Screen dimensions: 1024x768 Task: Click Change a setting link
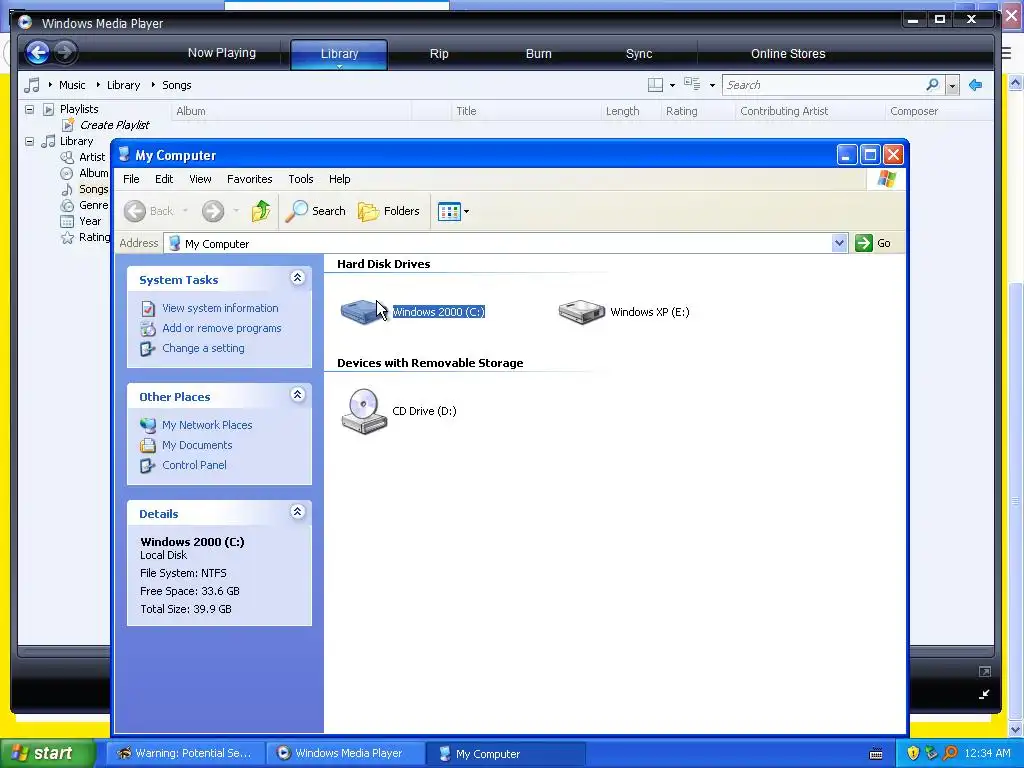(203, 349)
